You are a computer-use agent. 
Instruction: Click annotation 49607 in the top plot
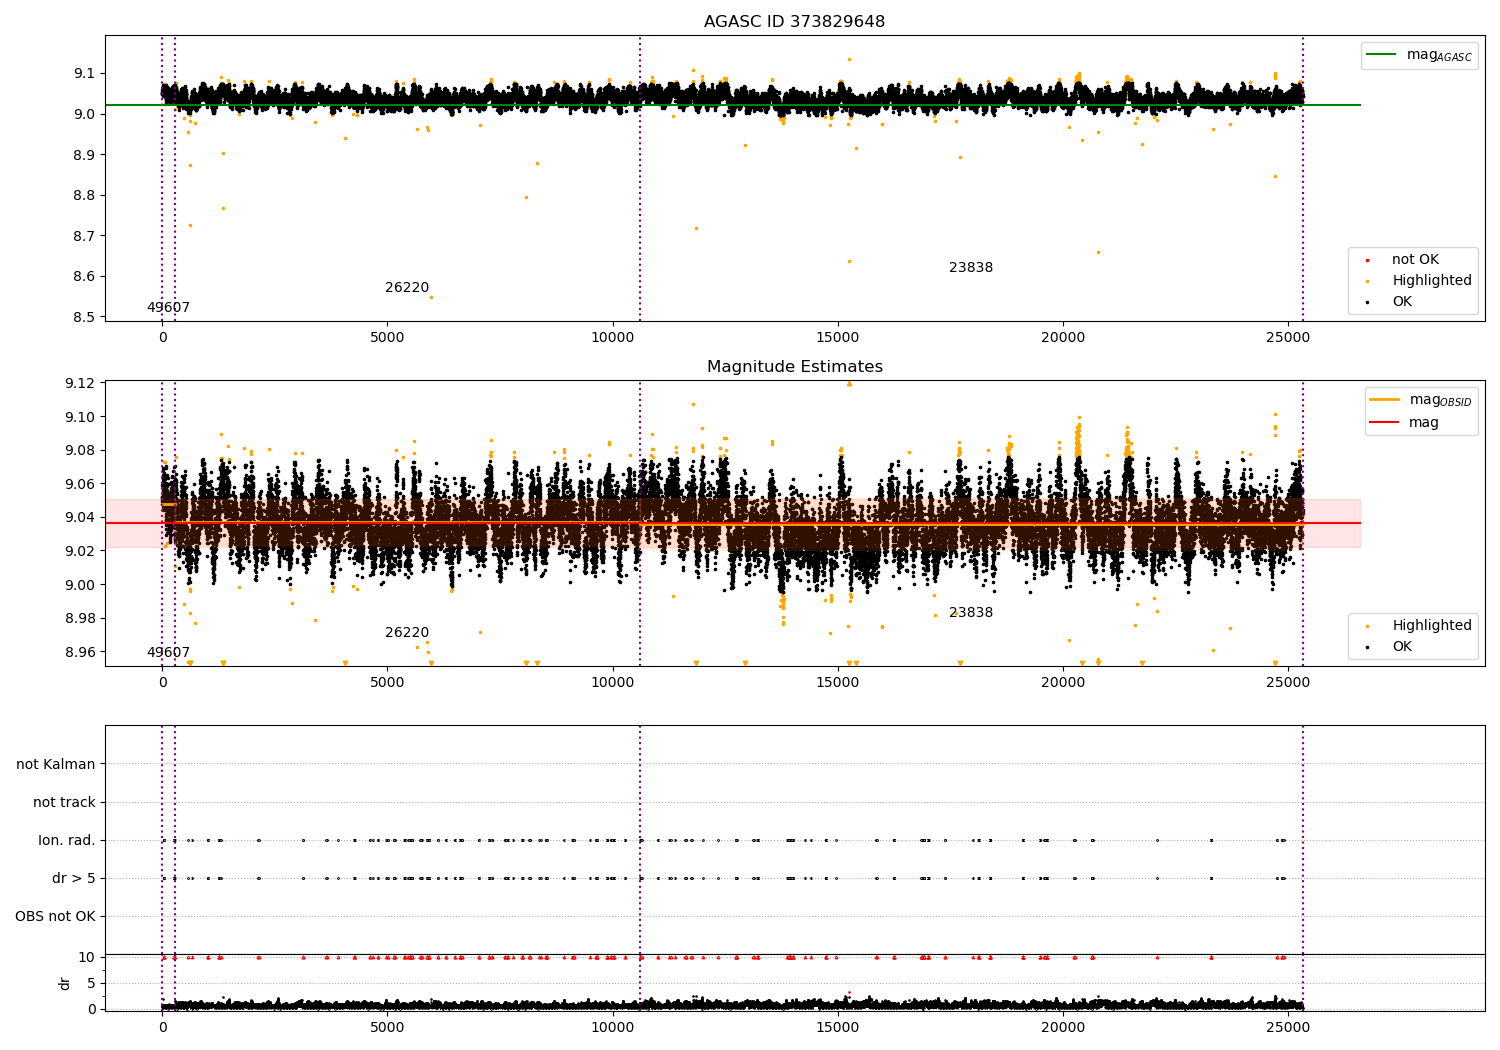168,308
